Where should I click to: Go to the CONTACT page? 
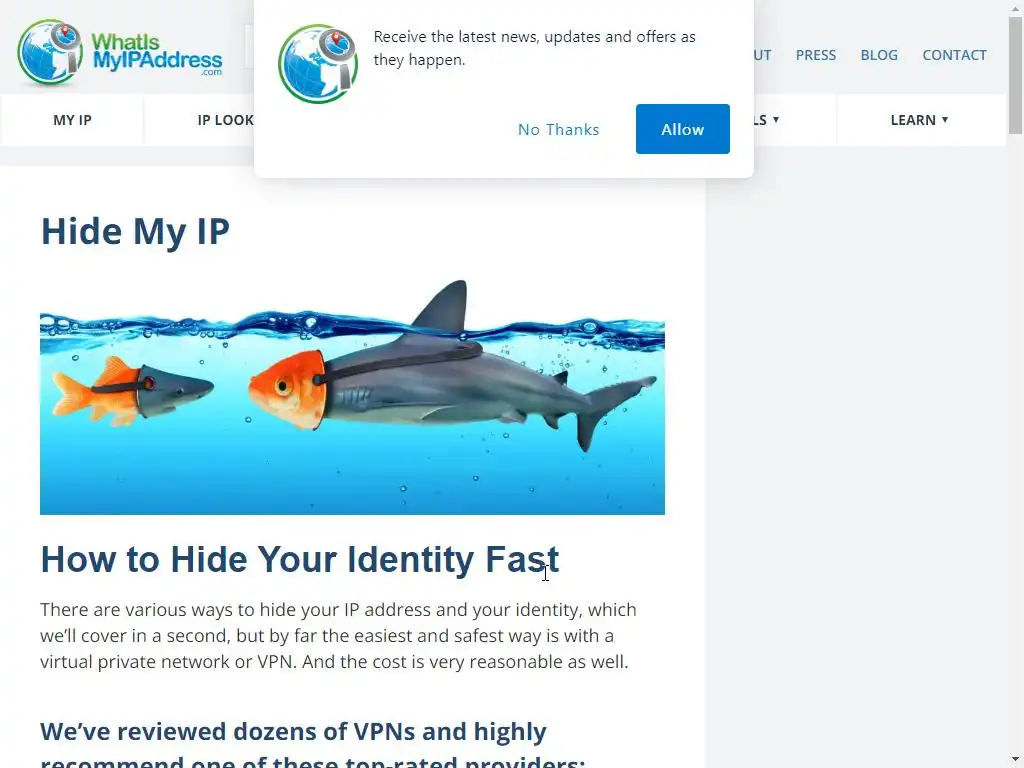point(954,55)
